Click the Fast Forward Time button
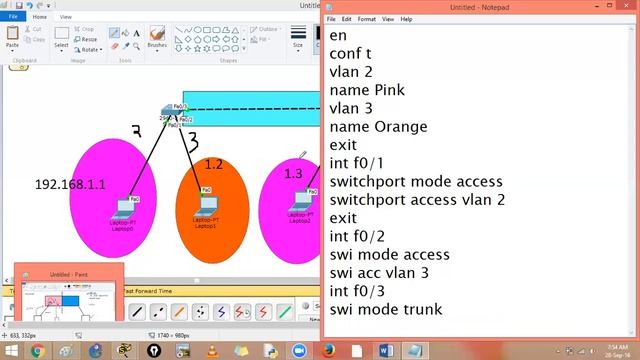Viewport: 640px width, 360px height. (x=148, y=291)
